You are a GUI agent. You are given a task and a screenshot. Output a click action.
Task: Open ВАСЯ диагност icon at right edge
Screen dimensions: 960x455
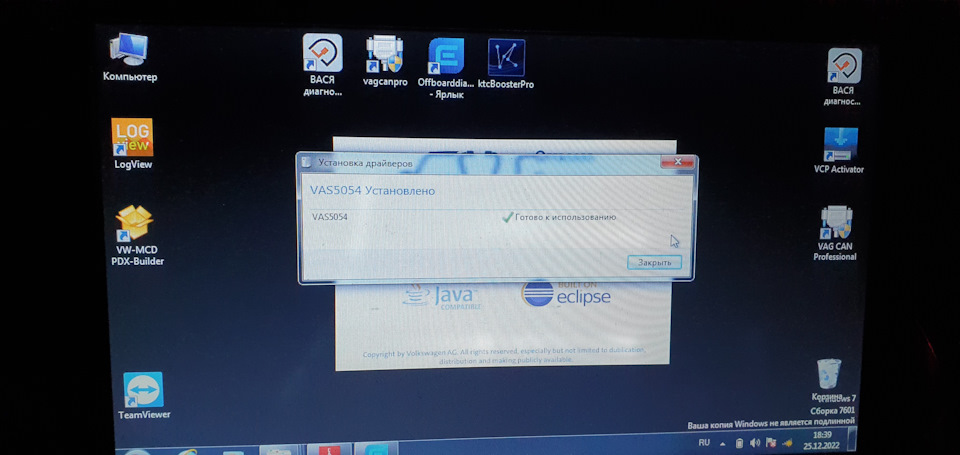(x=844, y=77)
